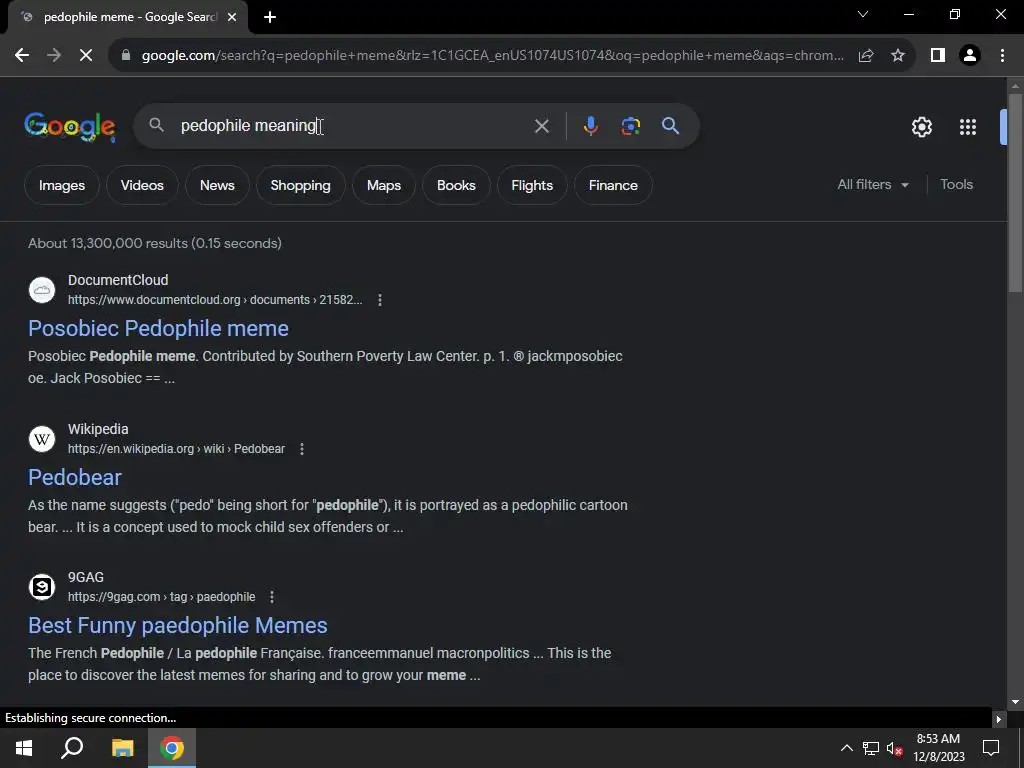Share this page via the share icon
The height and width of the screenshot is (768, 1024).
[x=866, y=56]
